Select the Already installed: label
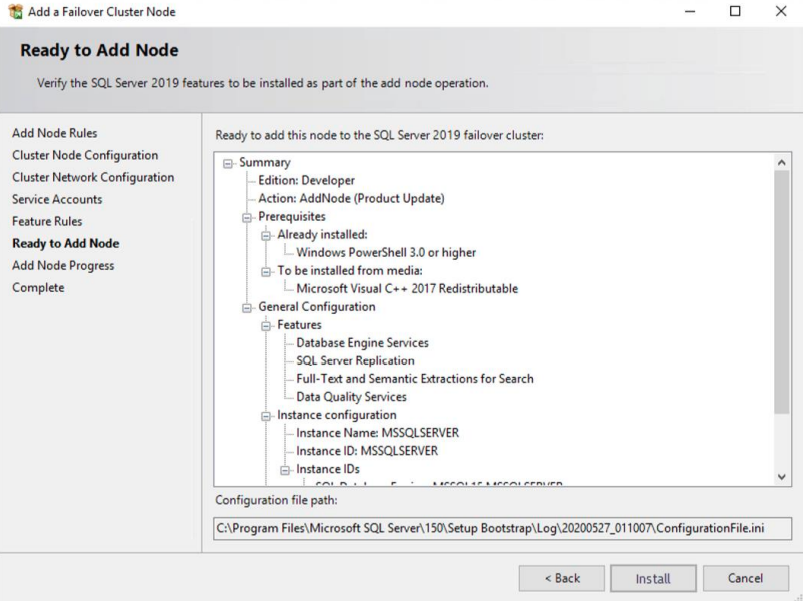 pyautogui.click(x=323, y=235)
